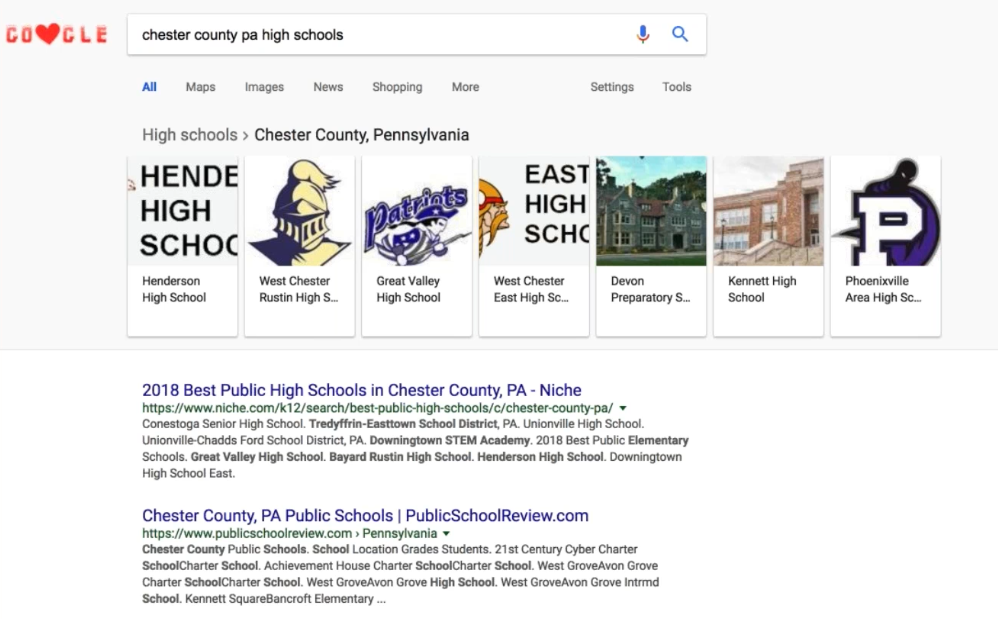Switch to the Images search tab

coord(264,87)
